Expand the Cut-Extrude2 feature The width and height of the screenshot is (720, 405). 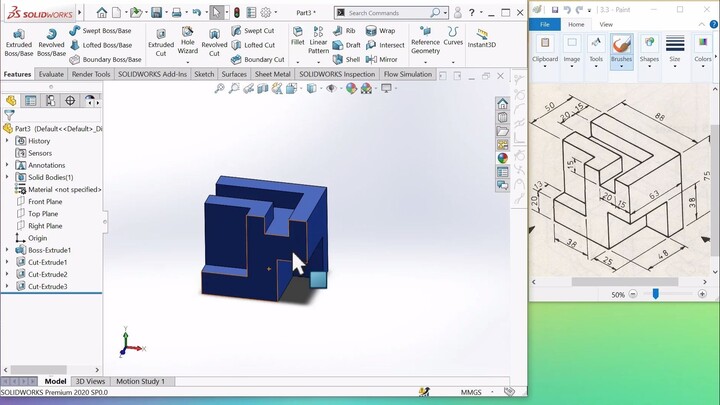[7, 275]
